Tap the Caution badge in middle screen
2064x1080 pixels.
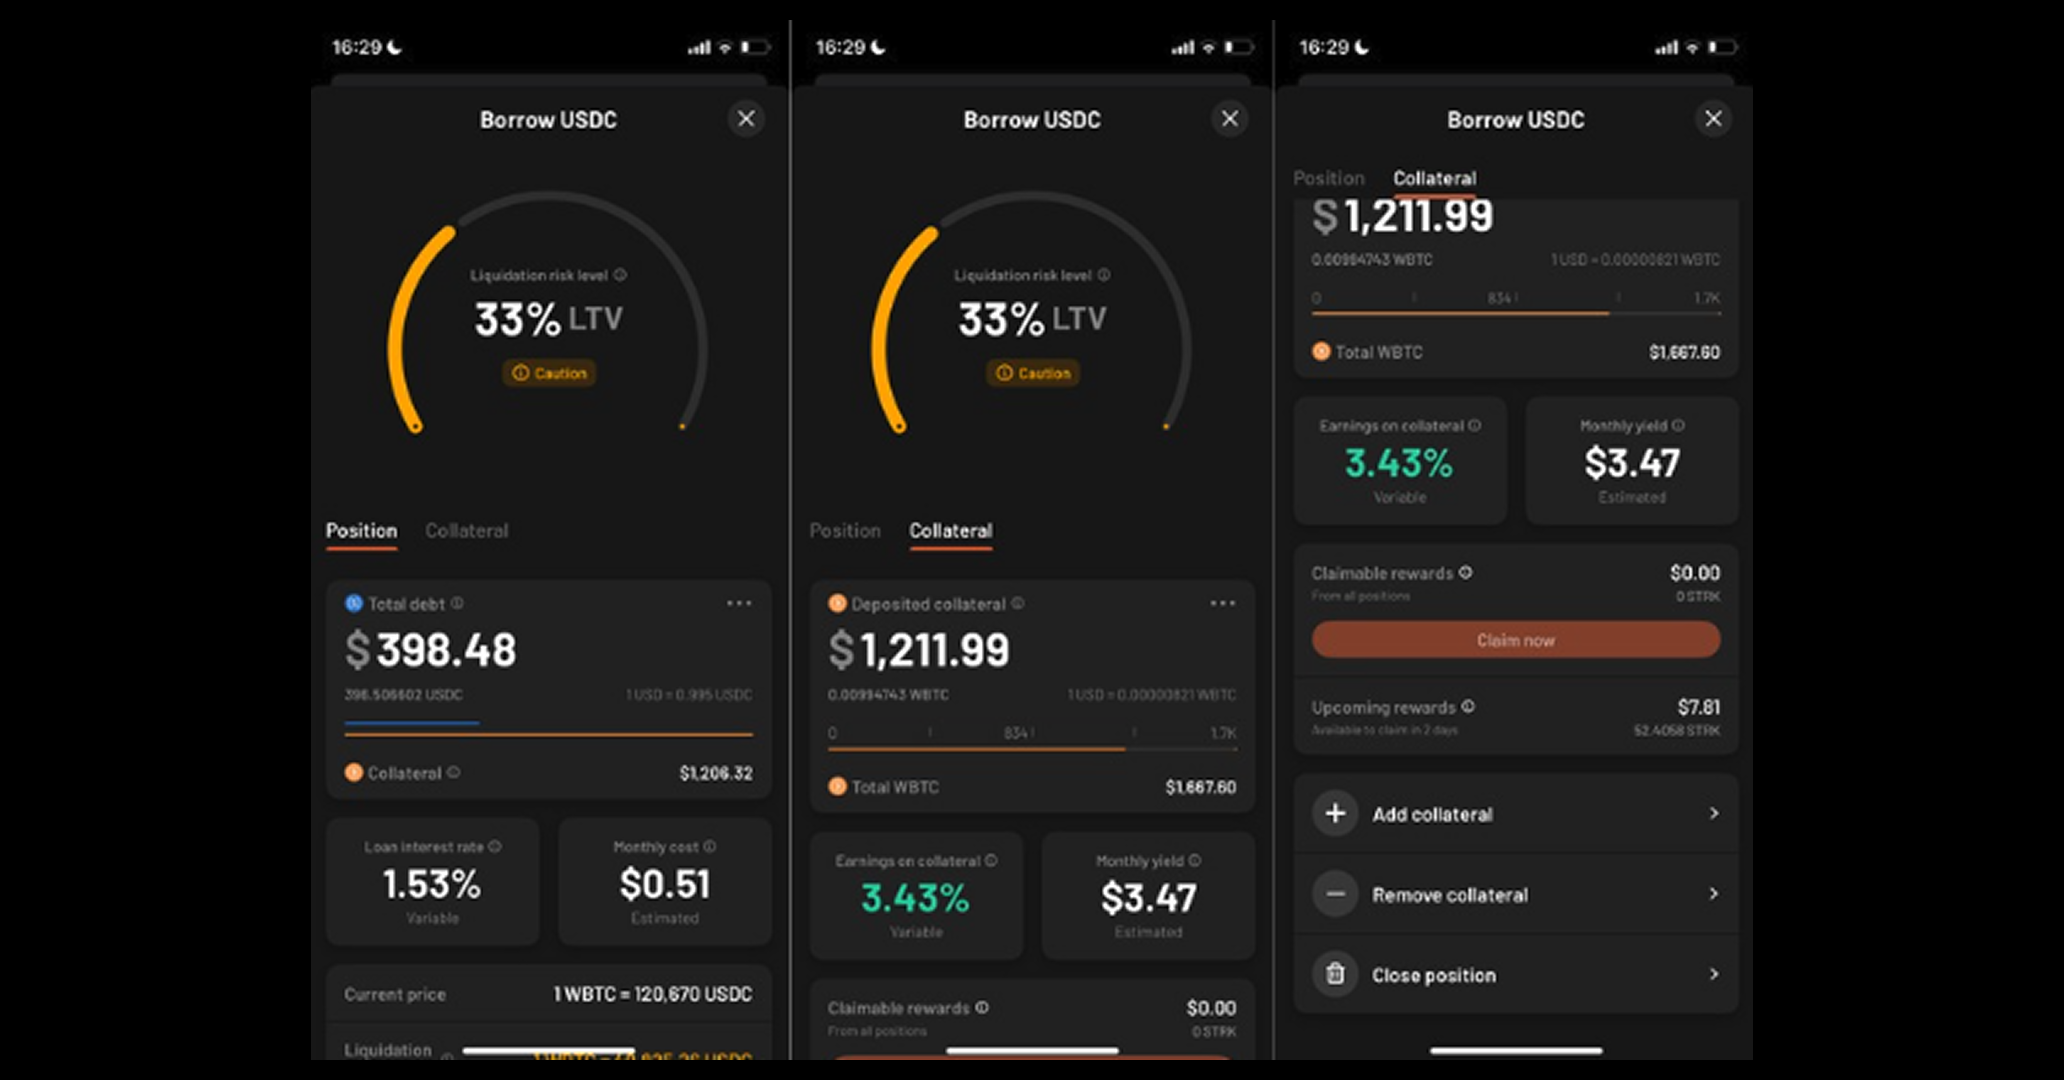(1033, 373)
